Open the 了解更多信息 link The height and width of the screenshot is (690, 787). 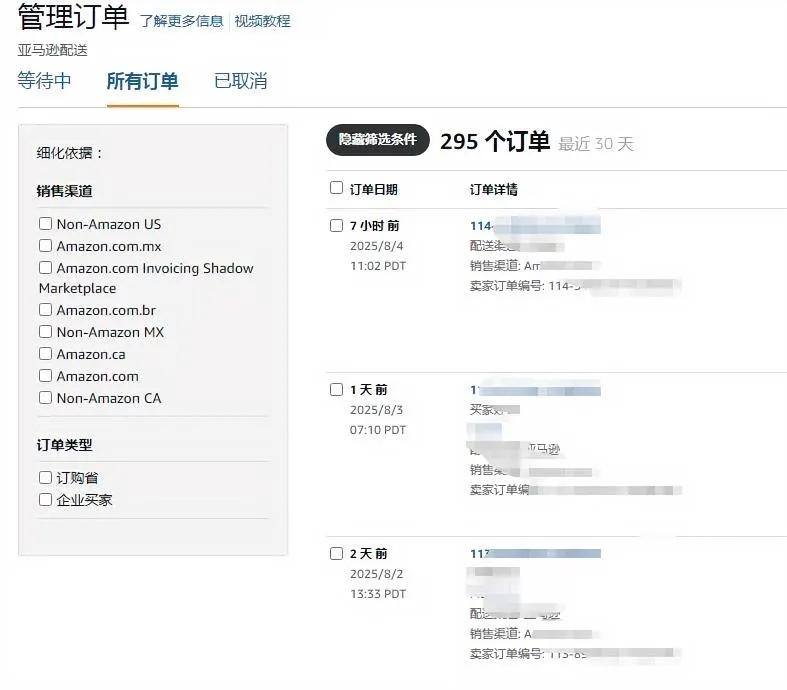(181, 21)
